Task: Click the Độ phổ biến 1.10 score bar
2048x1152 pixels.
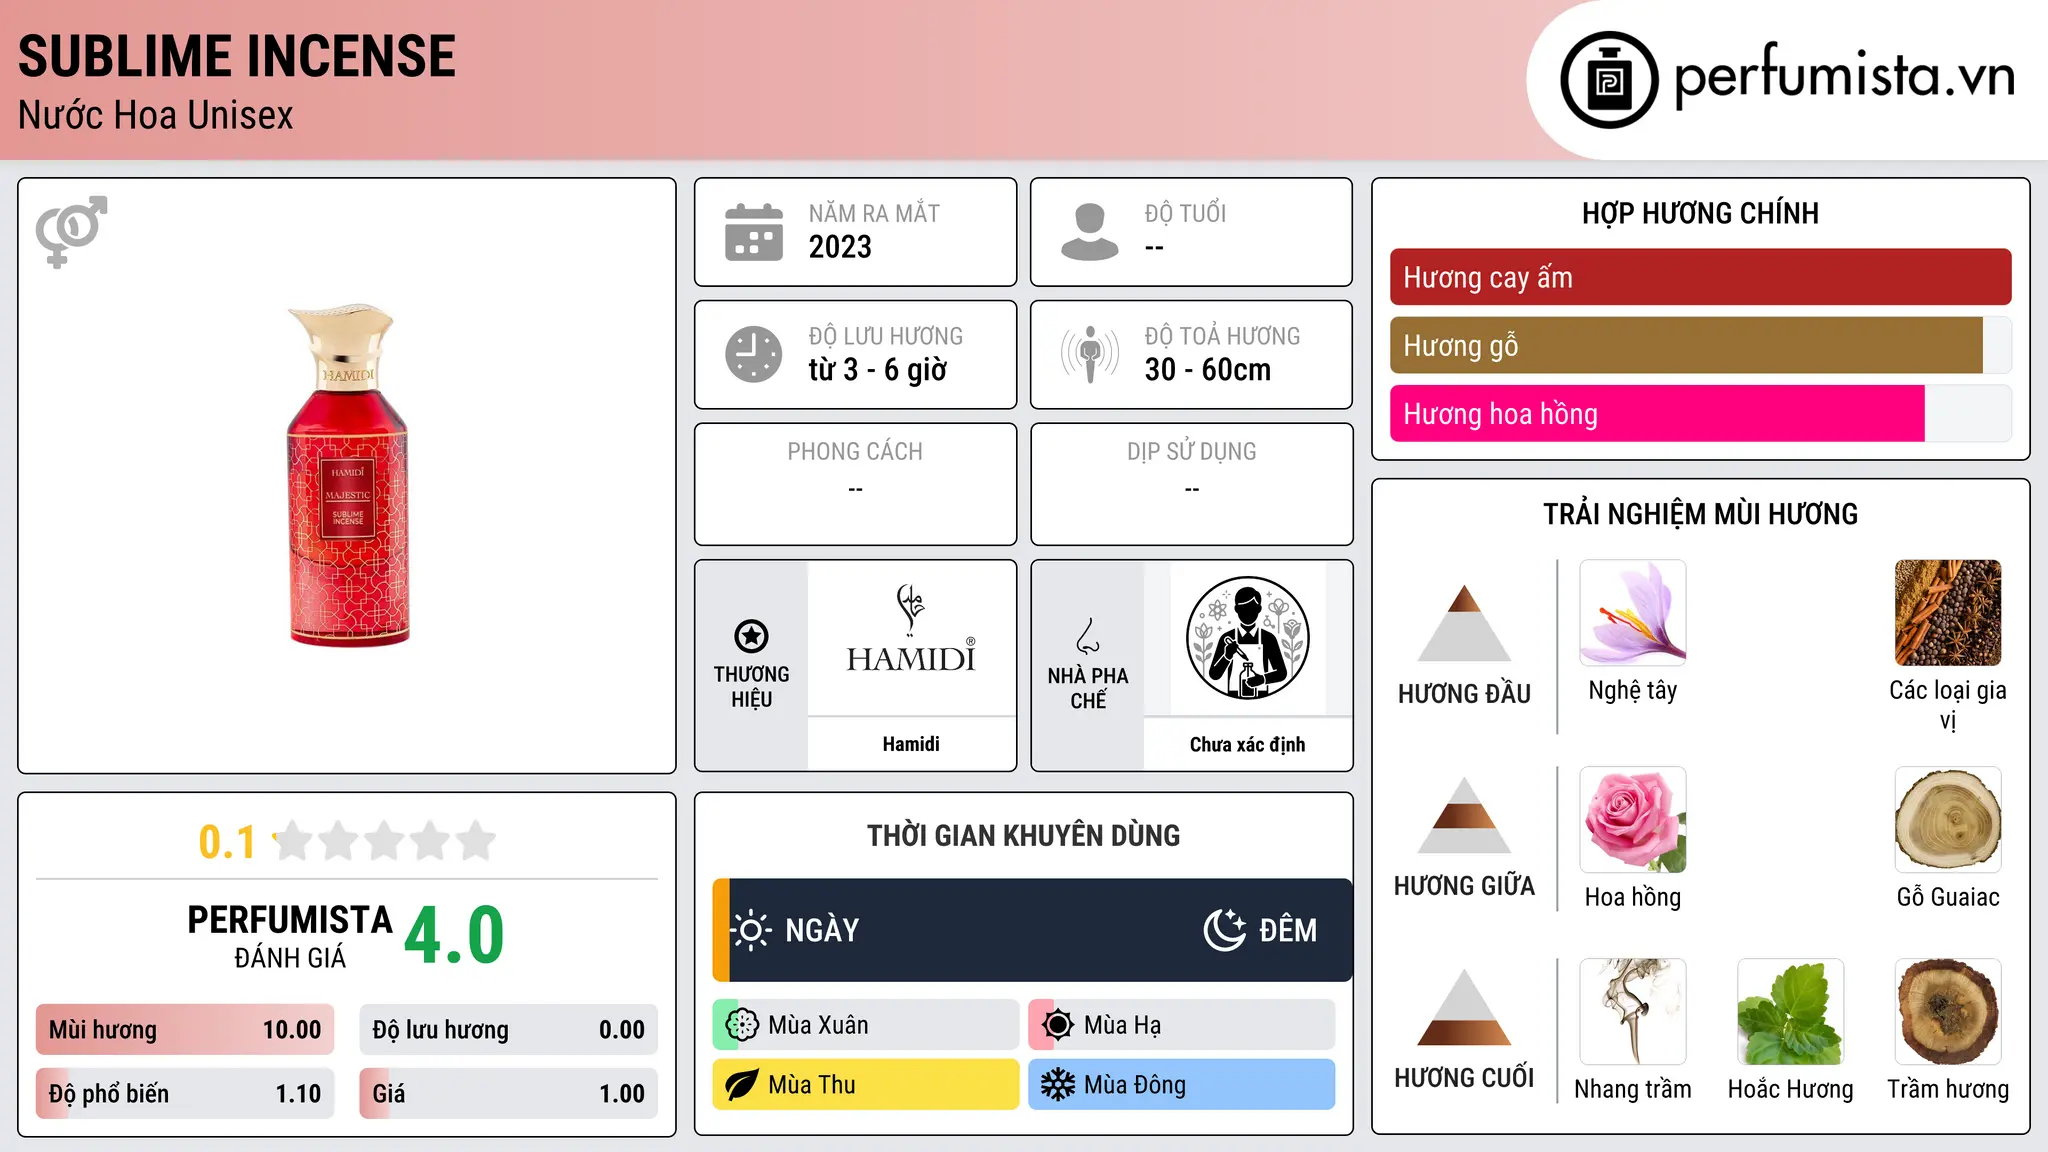Action: coord(185,1094)
